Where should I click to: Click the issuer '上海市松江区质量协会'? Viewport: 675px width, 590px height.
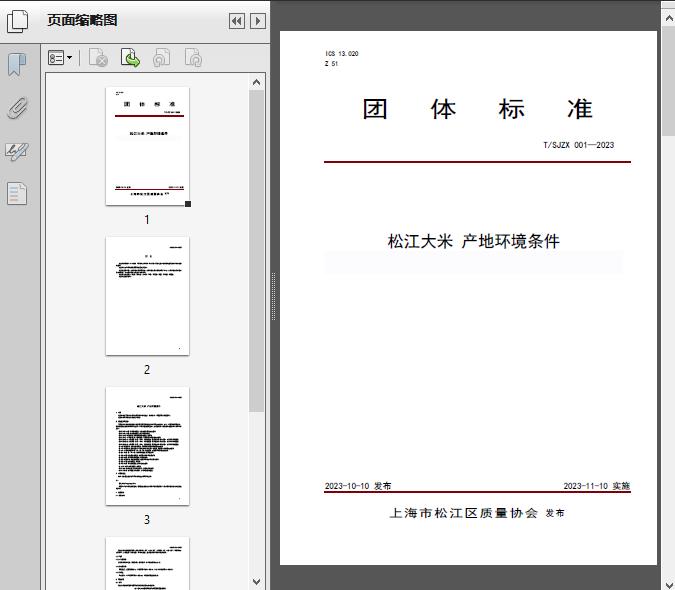point(464,513)
